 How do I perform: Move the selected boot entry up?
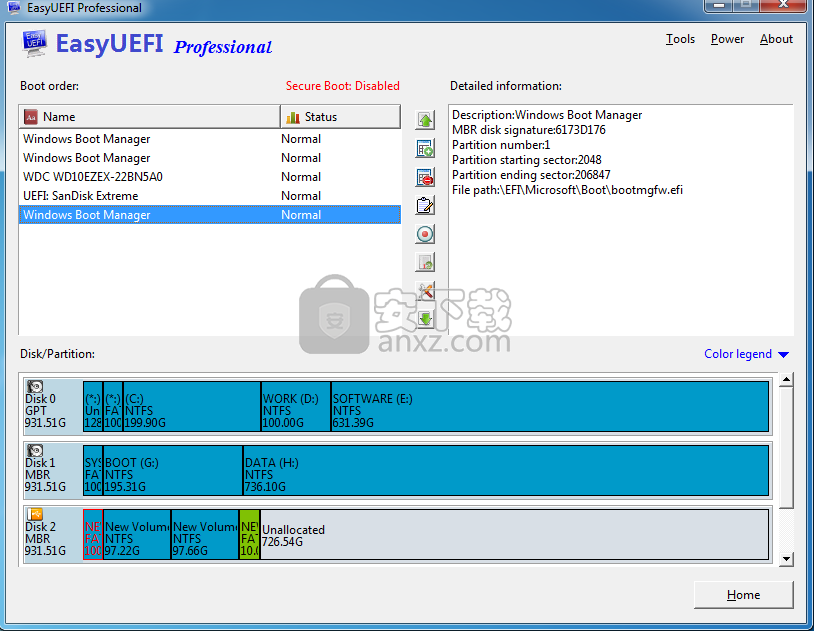click(425, 120)
